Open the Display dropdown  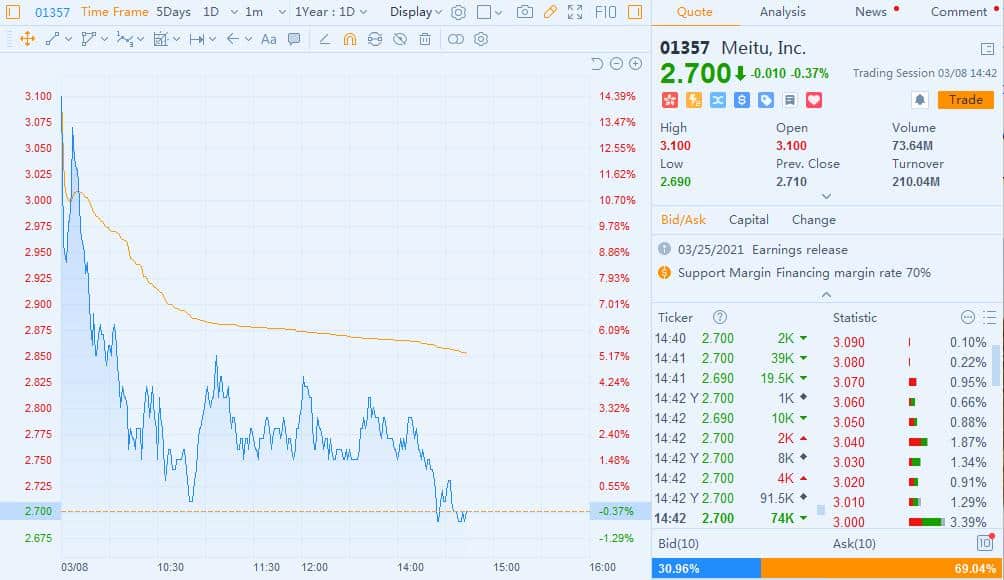416,12
